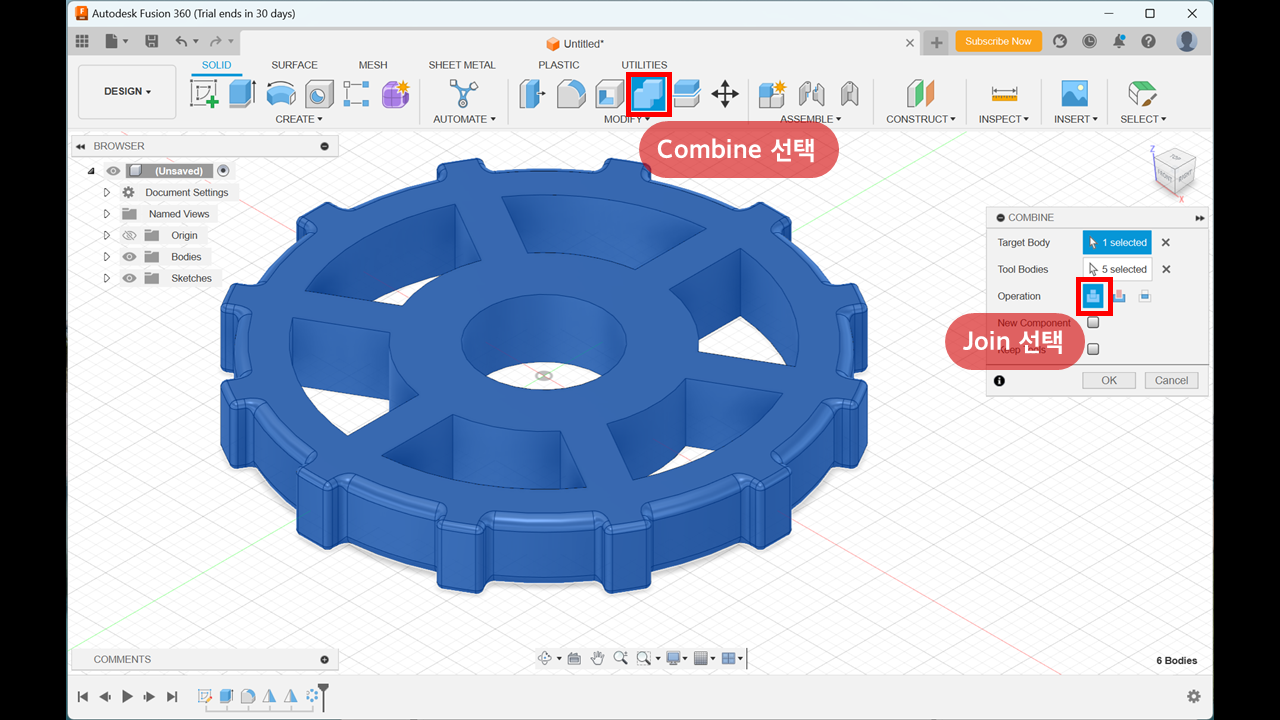Click the Create Sketch icon
Image resolution: width=1280 pixels, height=720 pixels.
coord(204,94)
